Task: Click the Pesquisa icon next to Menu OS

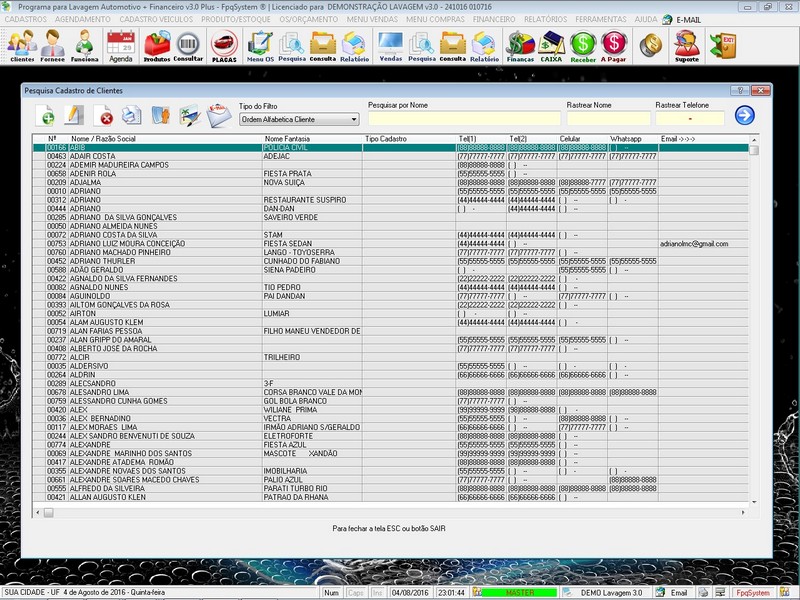Action: 292,46
